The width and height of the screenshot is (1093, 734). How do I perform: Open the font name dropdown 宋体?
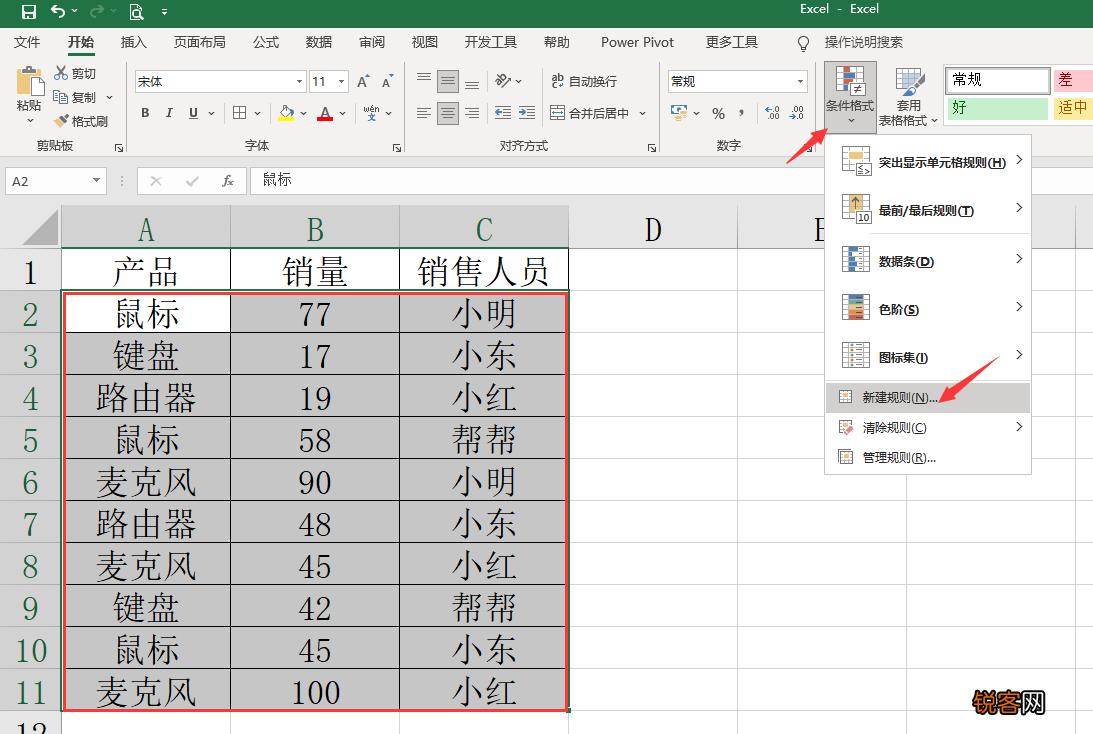coord(299,82)
